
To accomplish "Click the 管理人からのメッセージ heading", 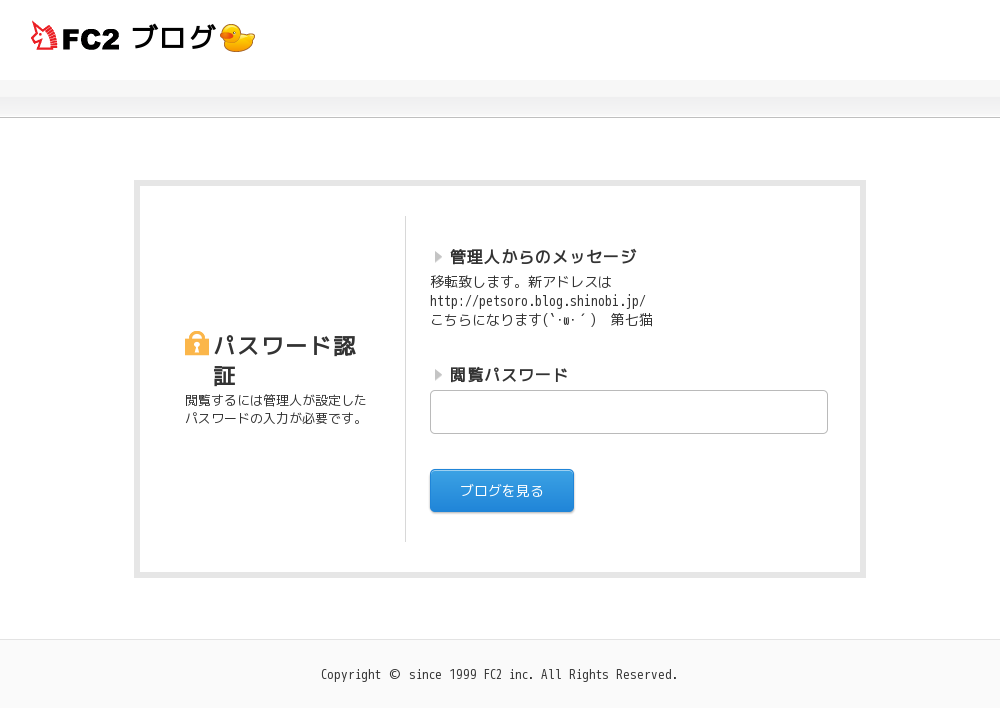I will pyautogui.click(x=543, y=257).
